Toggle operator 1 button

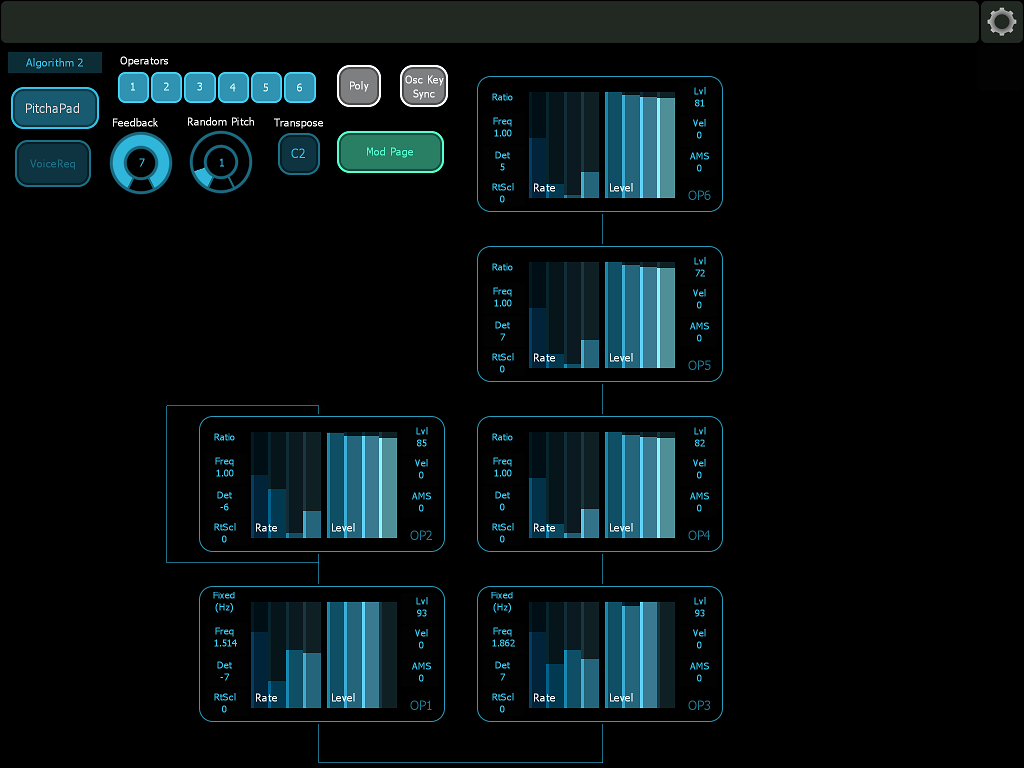pos(134,88)
